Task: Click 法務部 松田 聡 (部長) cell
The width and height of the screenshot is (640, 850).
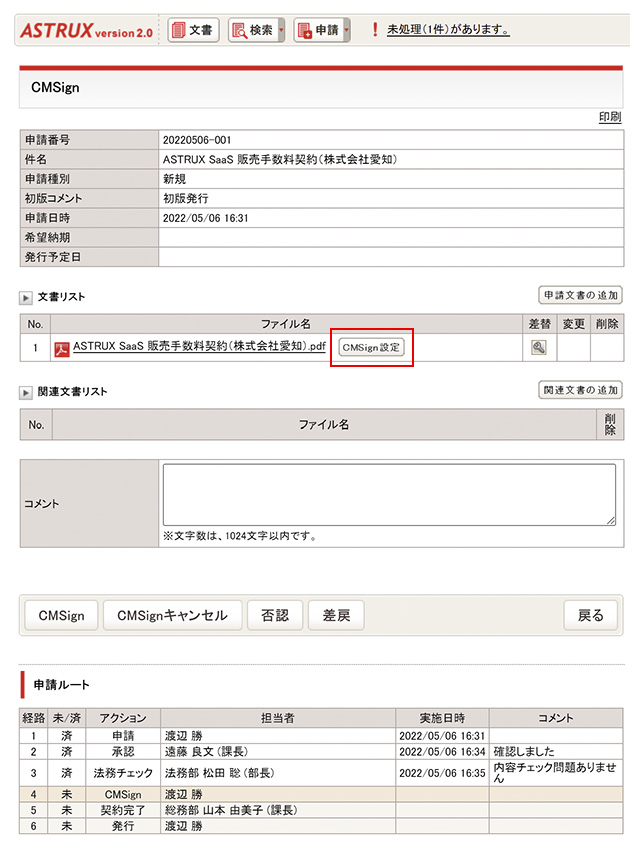Action: (278, 773)
